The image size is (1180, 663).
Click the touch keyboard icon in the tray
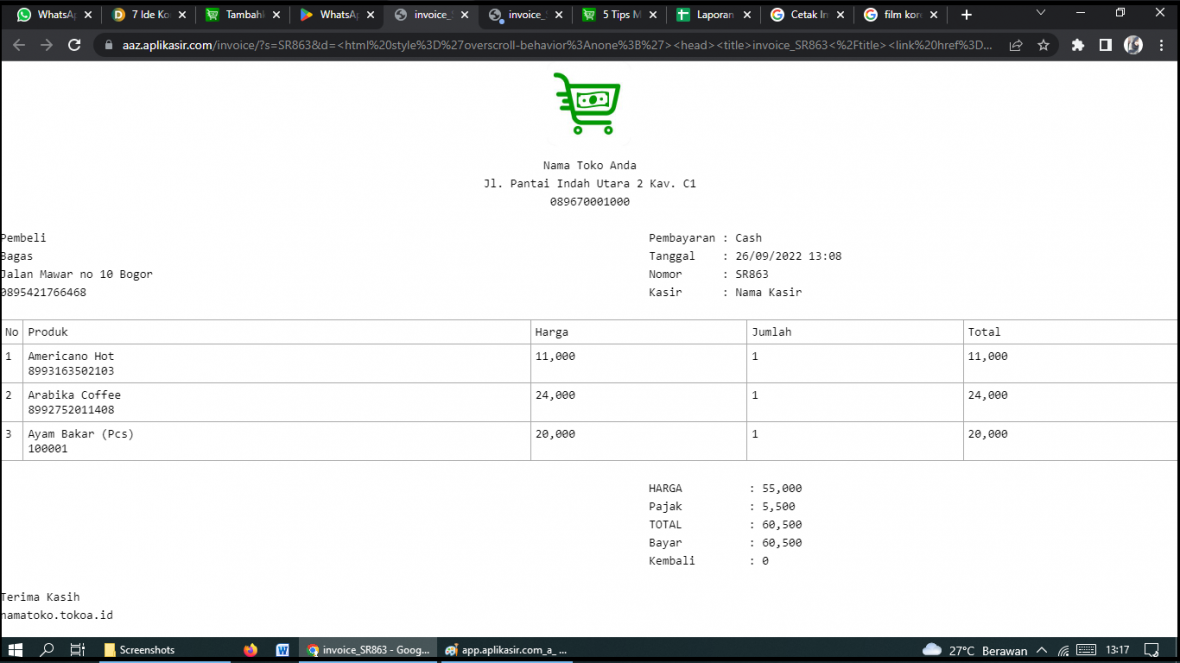(x=1086, y=649)
